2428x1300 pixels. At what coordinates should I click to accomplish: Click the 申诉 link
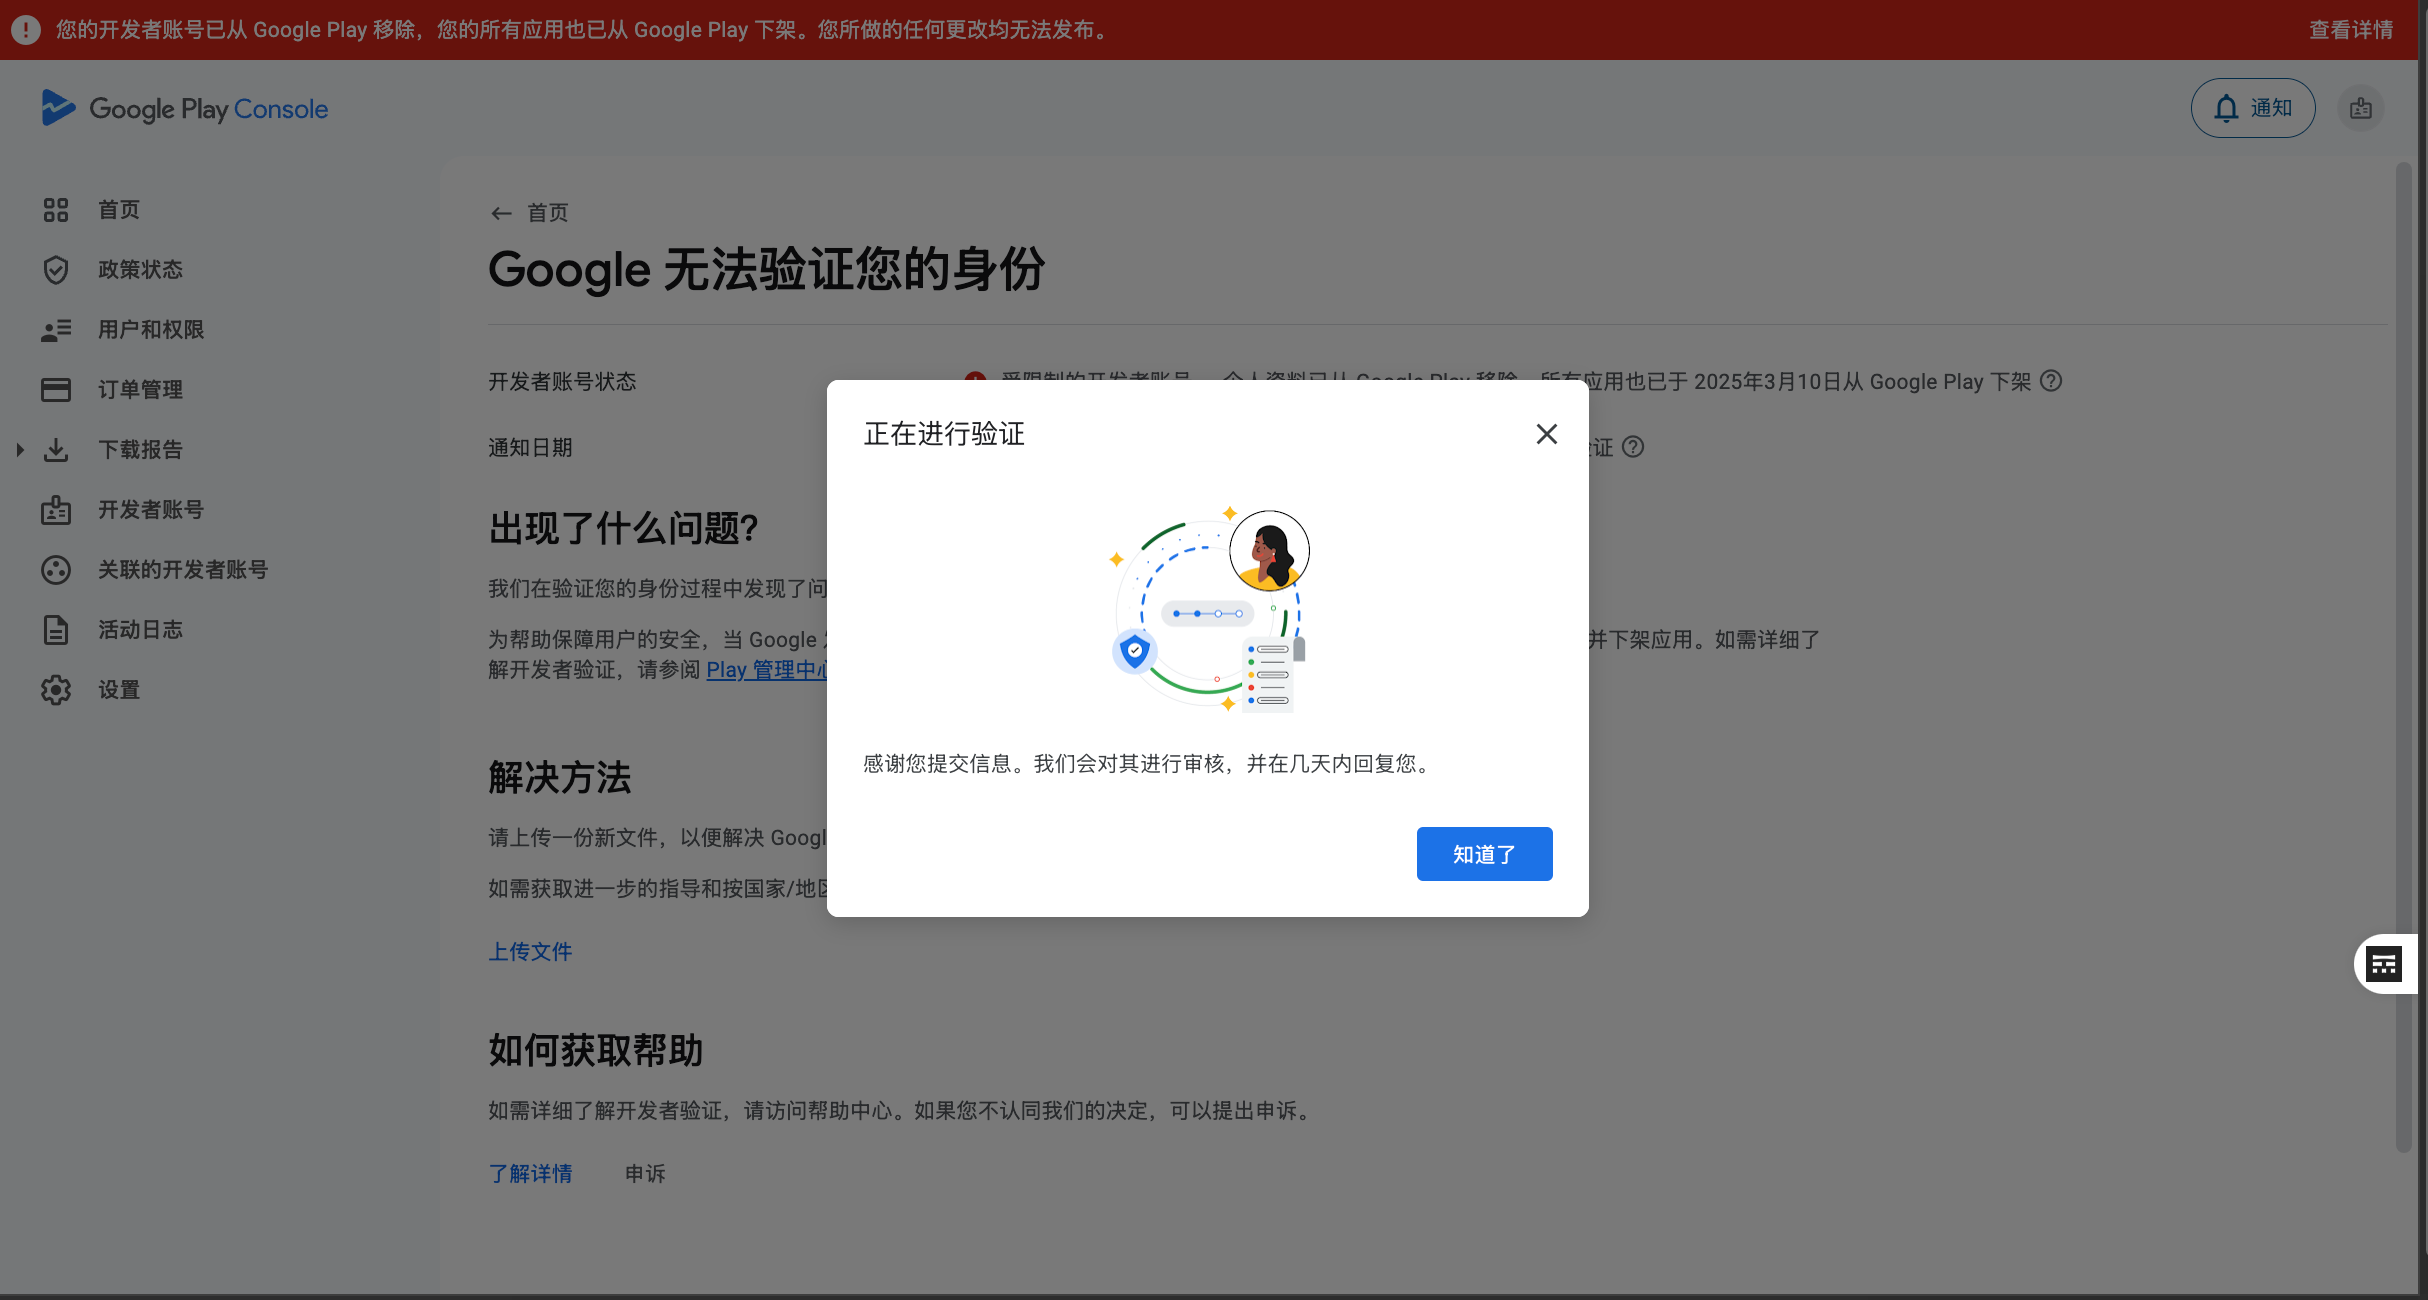tap(644, 1173)
